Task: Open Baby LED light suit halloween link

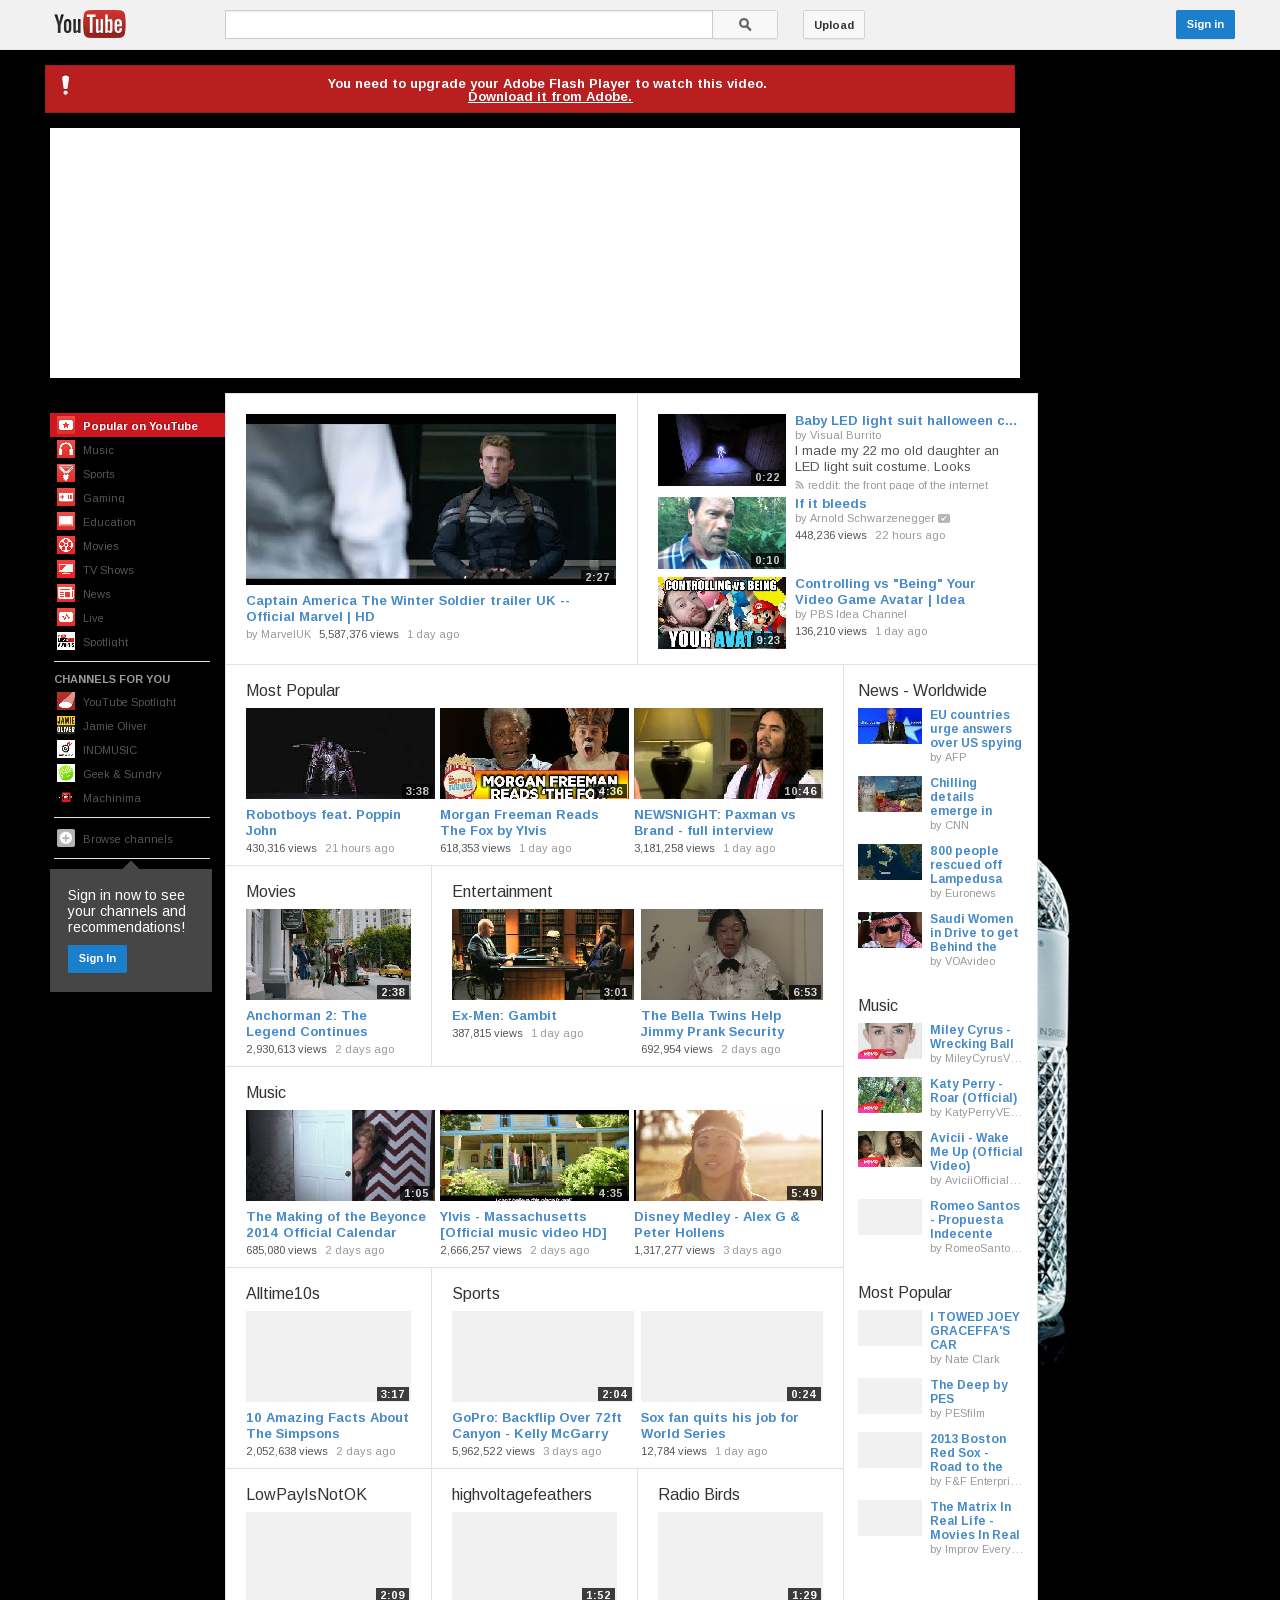Action: tap(906, 421)
